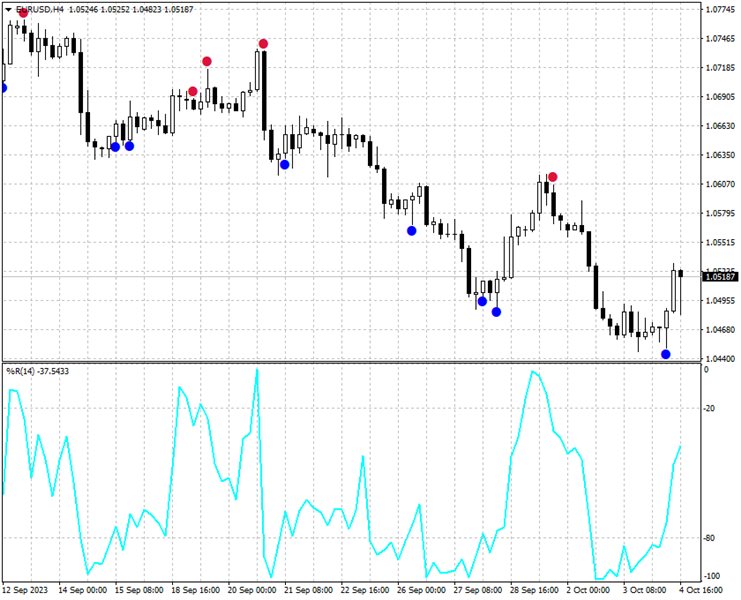
Task: Click the current price label 1.05187
Action: tap(720, 277)
